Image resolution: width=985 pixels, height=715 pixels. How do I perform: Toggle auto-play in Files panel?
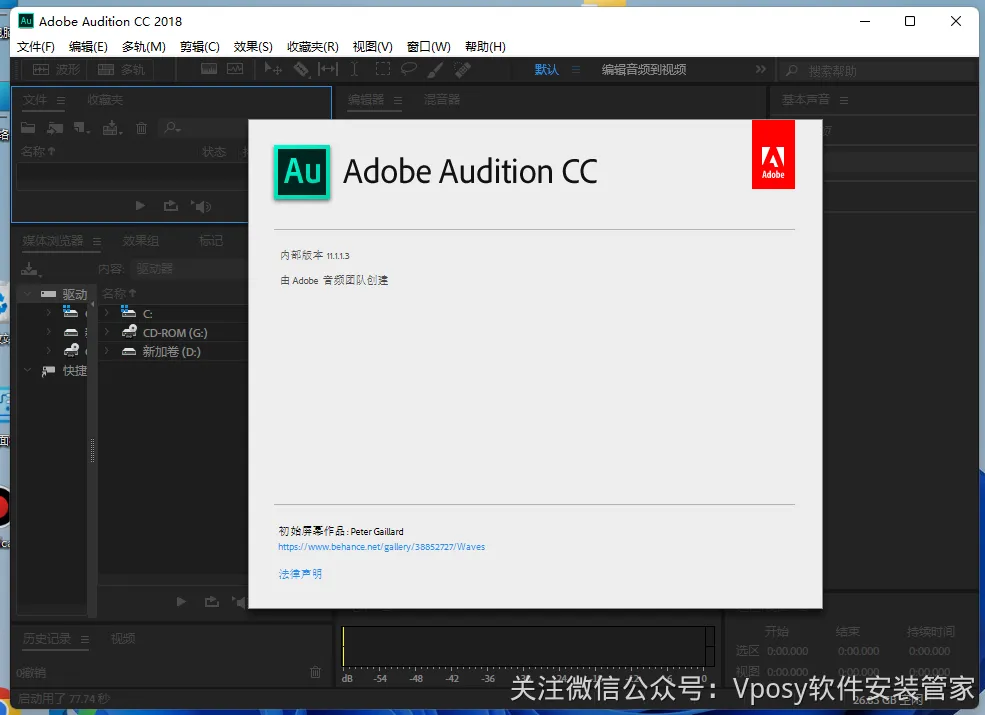(x=202, y=205)
